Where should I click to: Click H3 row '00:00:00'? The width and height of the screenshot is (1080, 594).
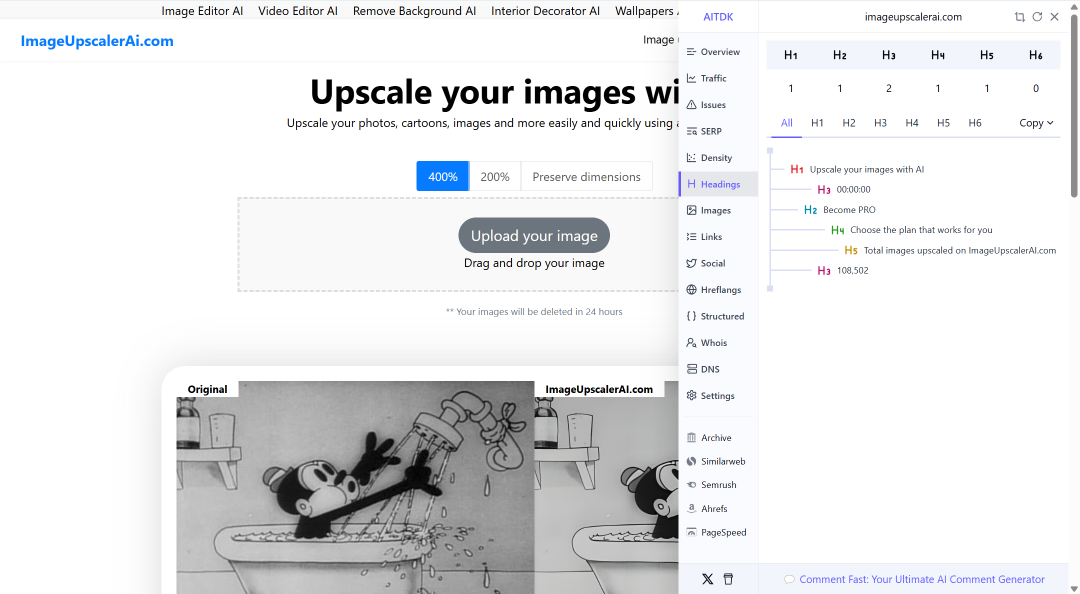pos(844,190)
